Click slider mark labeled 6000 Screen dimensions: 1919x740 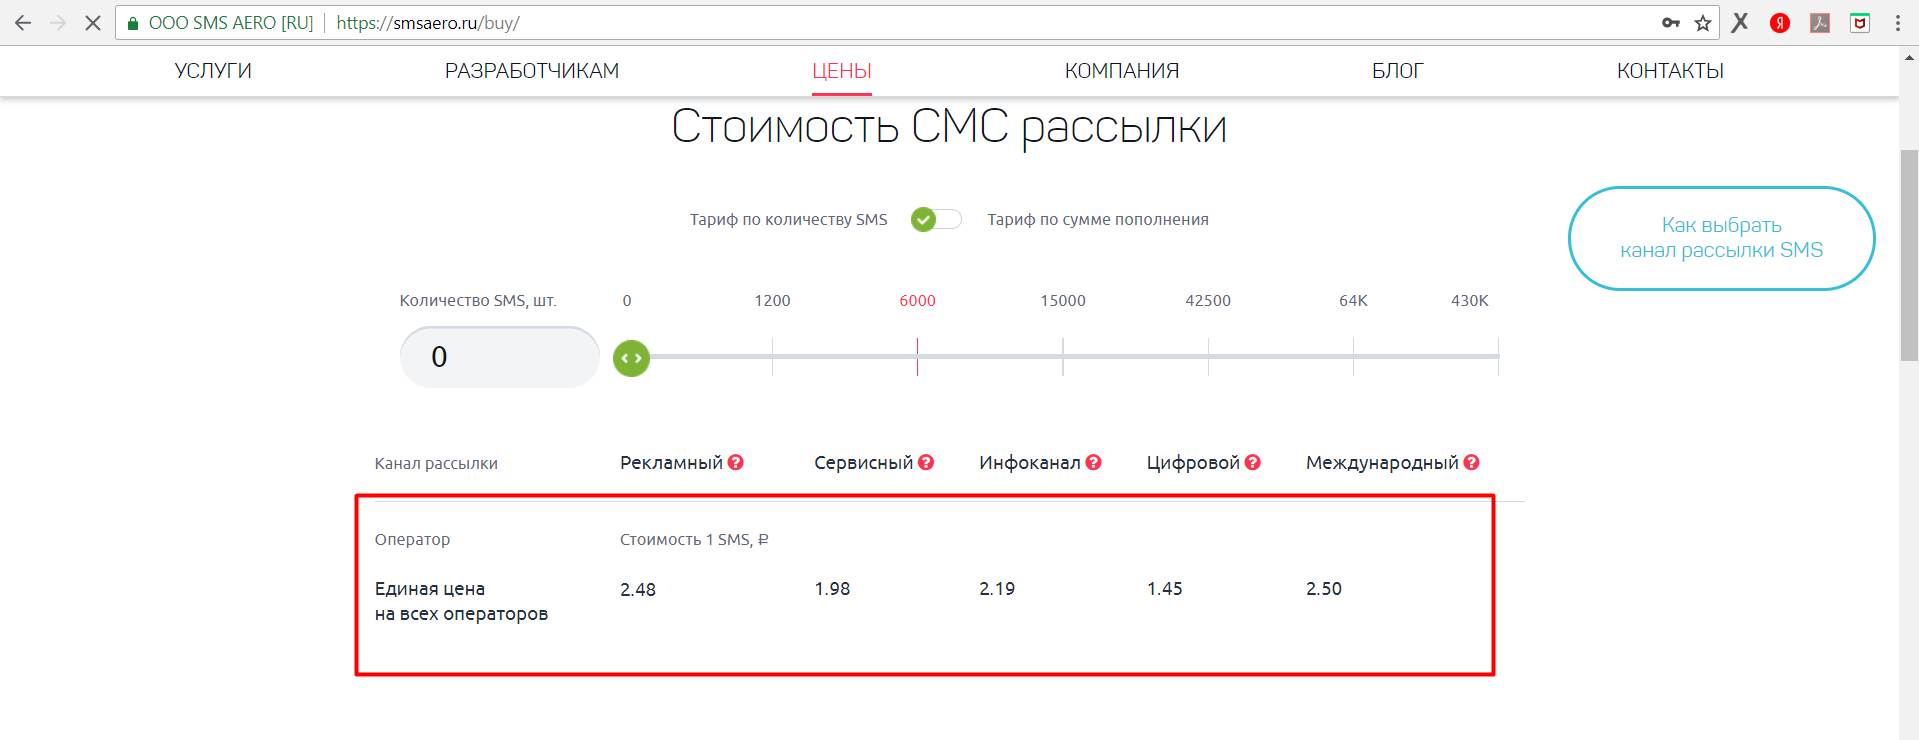pyautogui.click(x=917, y=300)
